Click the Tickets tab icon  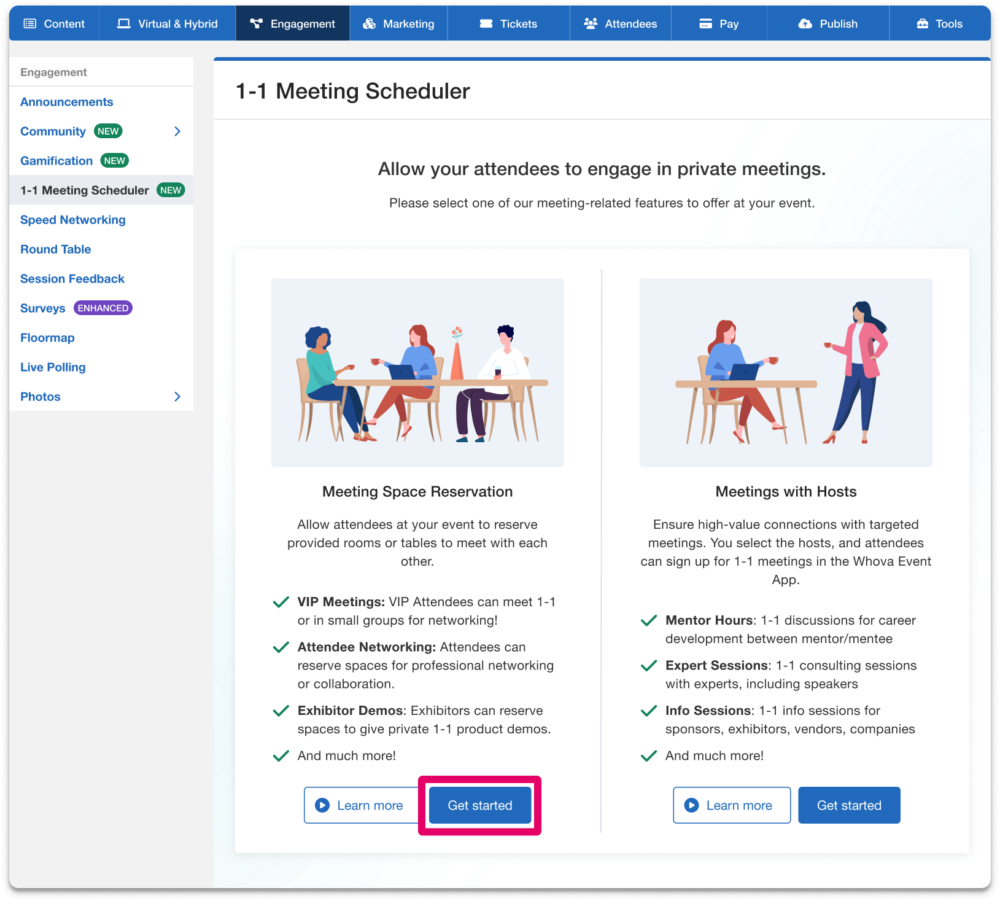coord(486,24)
